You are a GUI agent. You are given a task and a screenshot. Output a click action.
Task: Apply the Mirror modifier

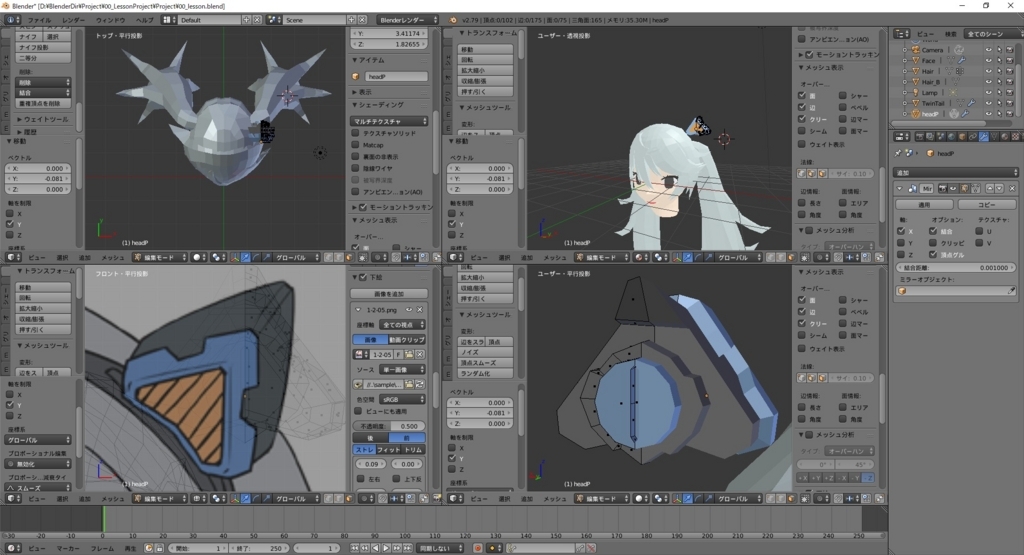tap(924, 204)
